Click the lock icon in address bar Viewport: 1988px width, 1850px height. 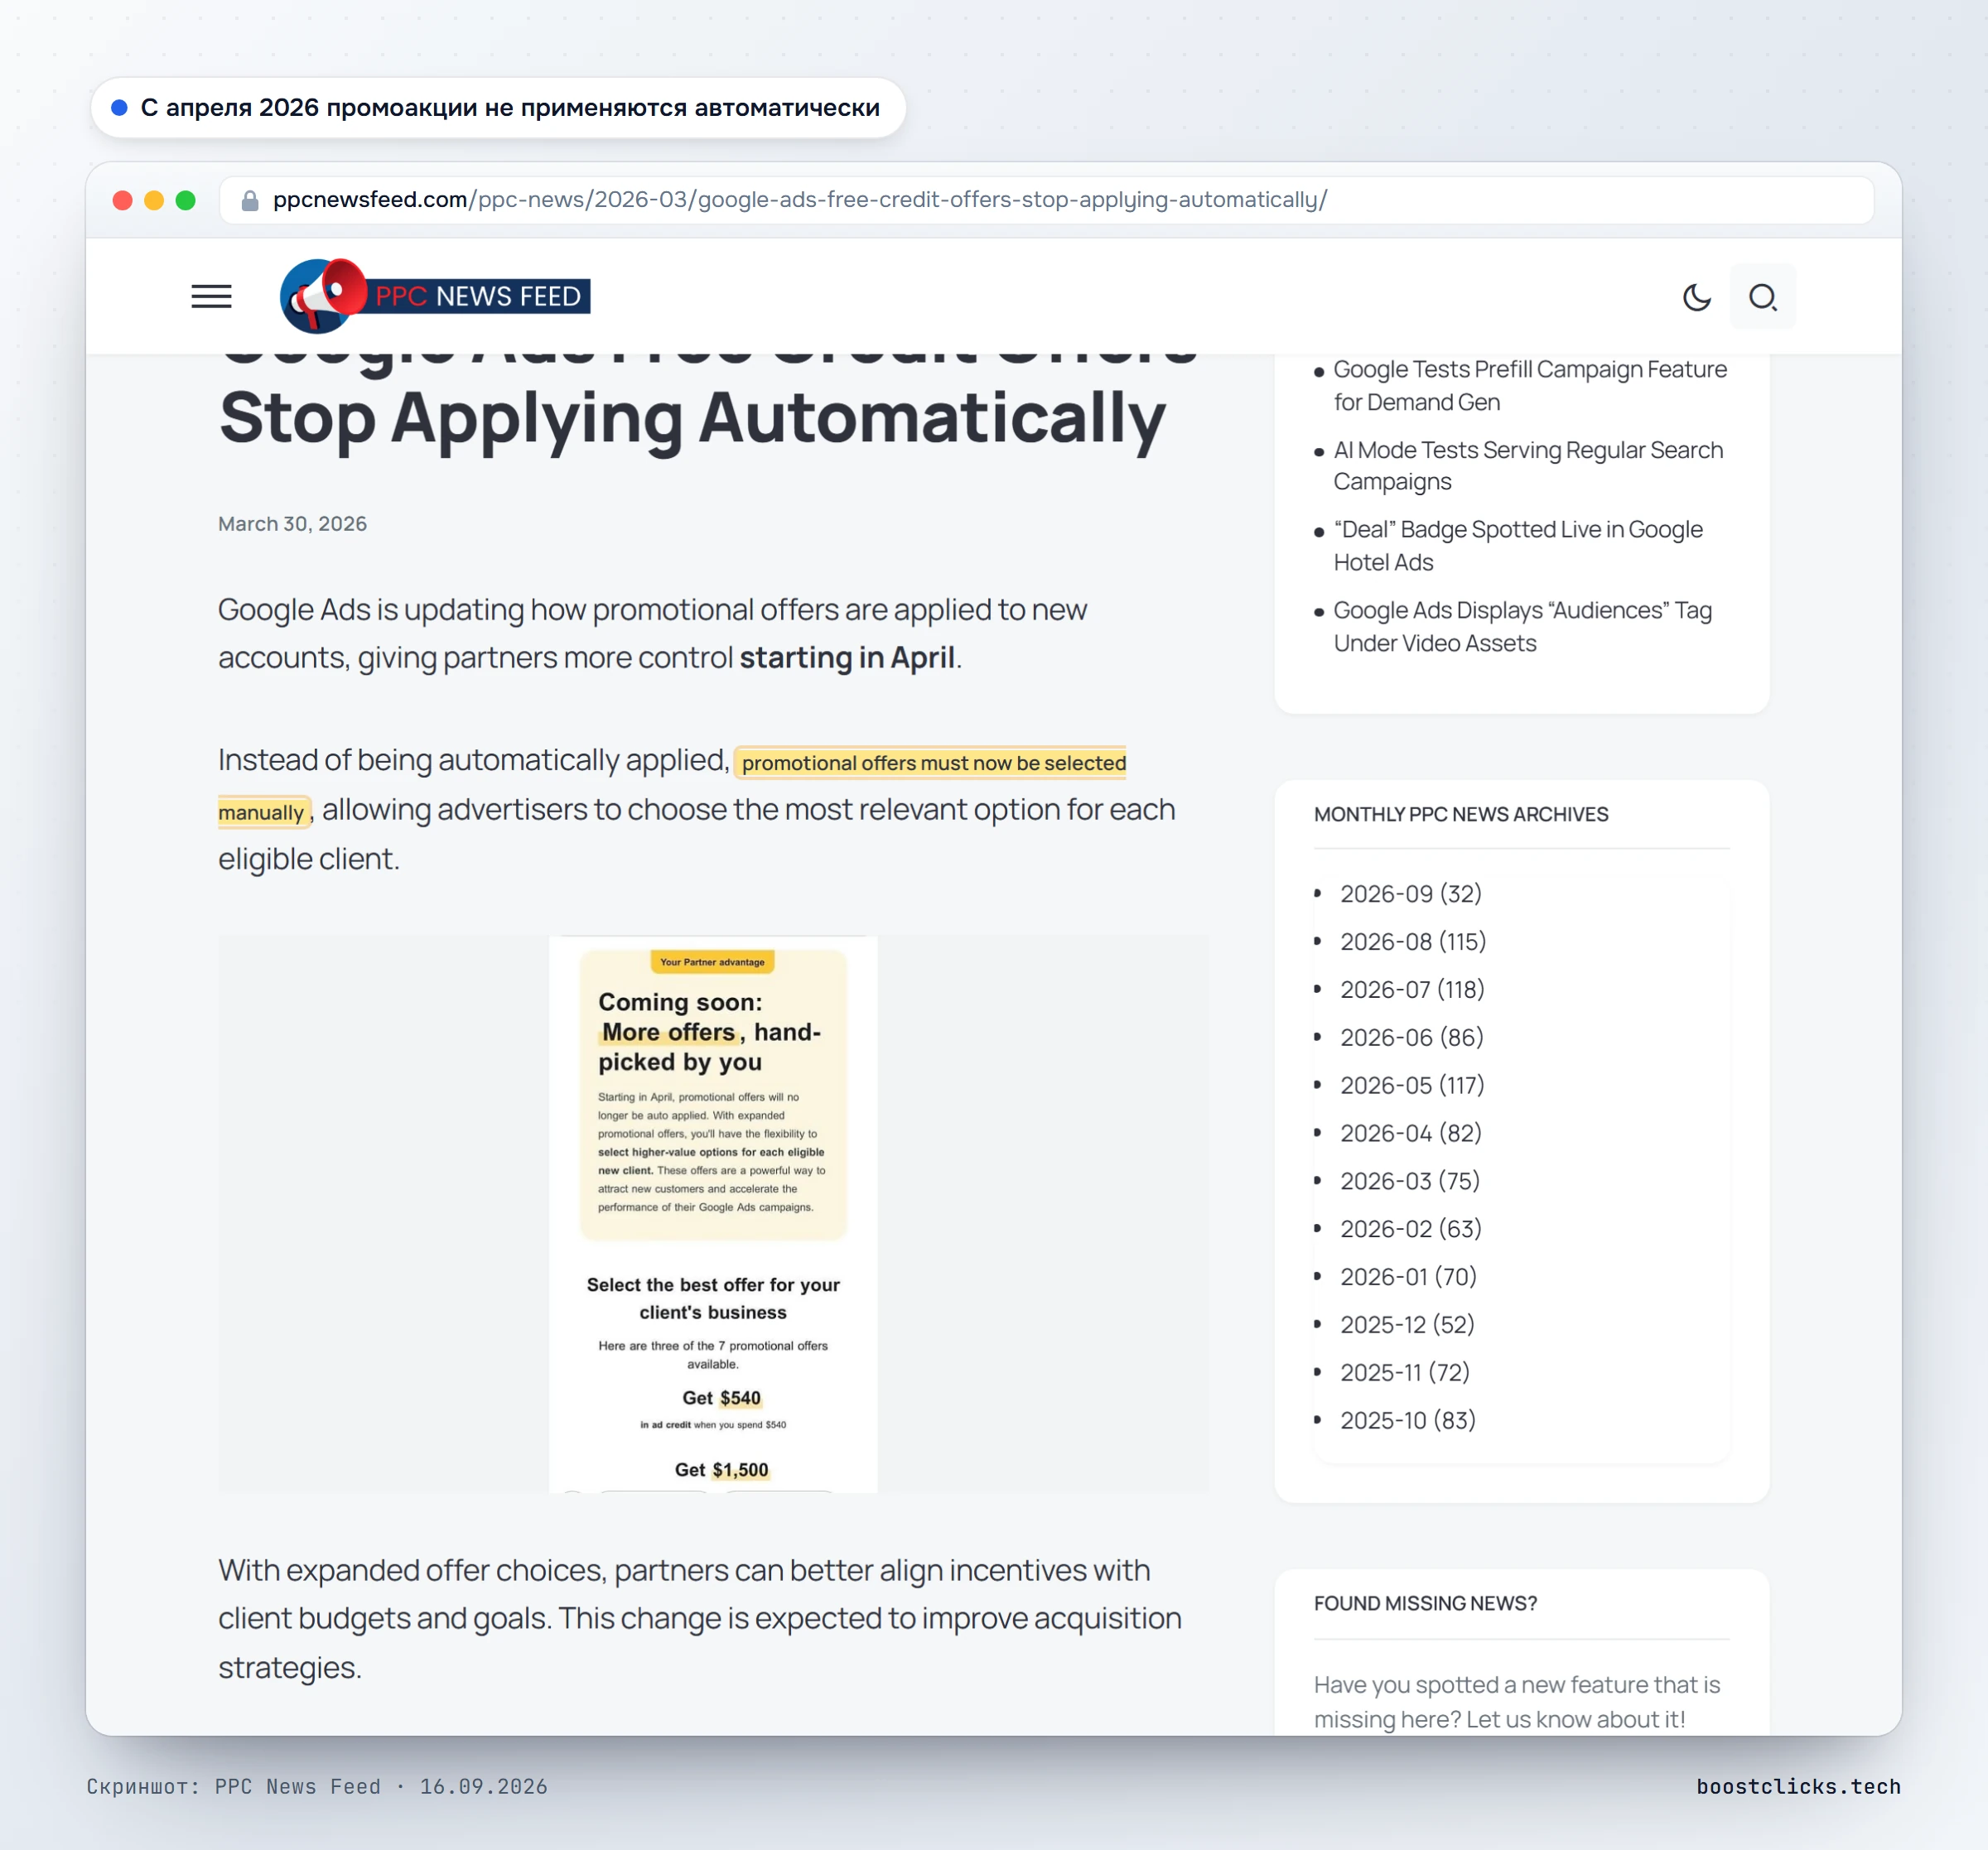click(x=250, y=200)
